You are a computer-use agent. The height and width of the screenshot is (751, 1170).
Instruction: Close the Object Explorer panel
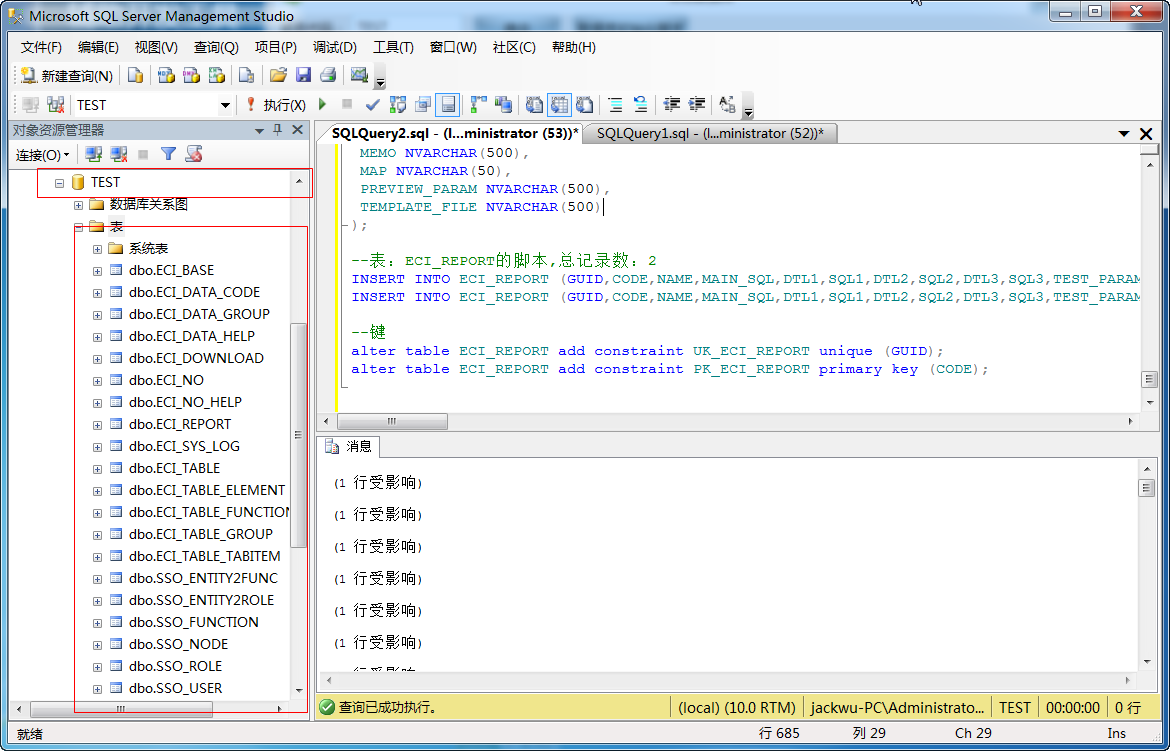298,130
